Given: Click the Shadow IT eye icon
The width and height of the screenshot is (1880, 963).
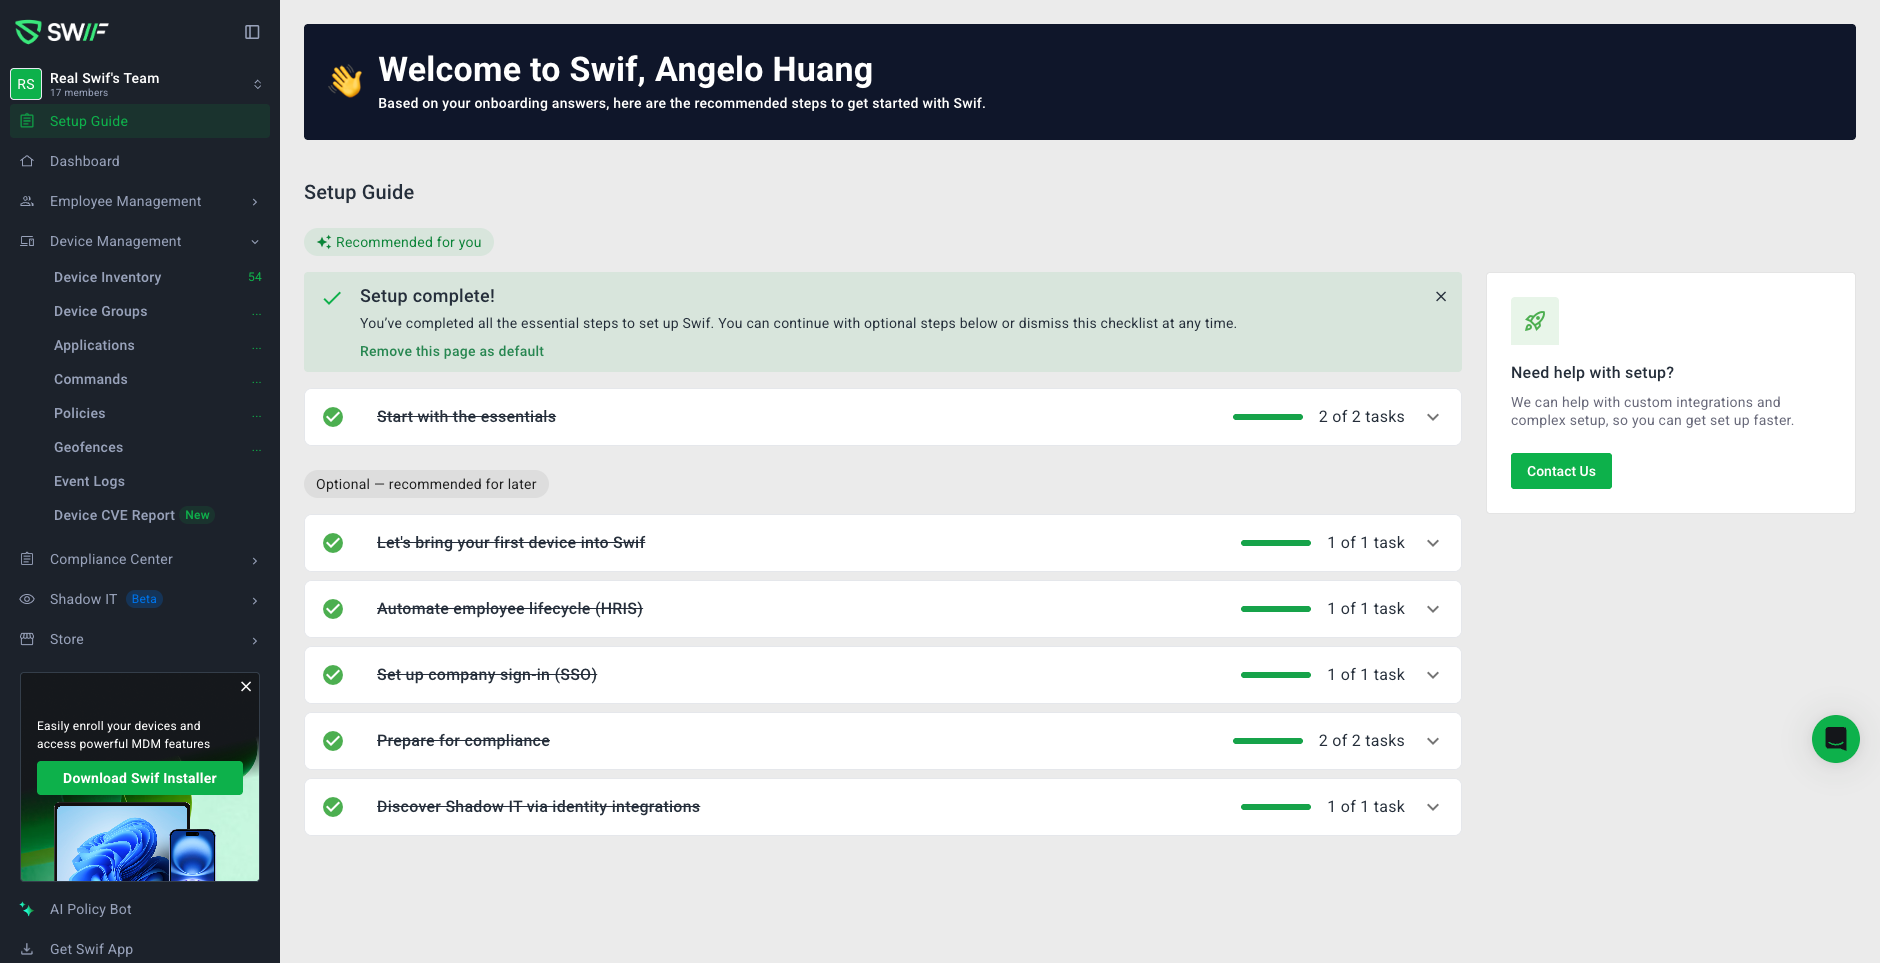Looking at the screenshot, I should (27, 599).
